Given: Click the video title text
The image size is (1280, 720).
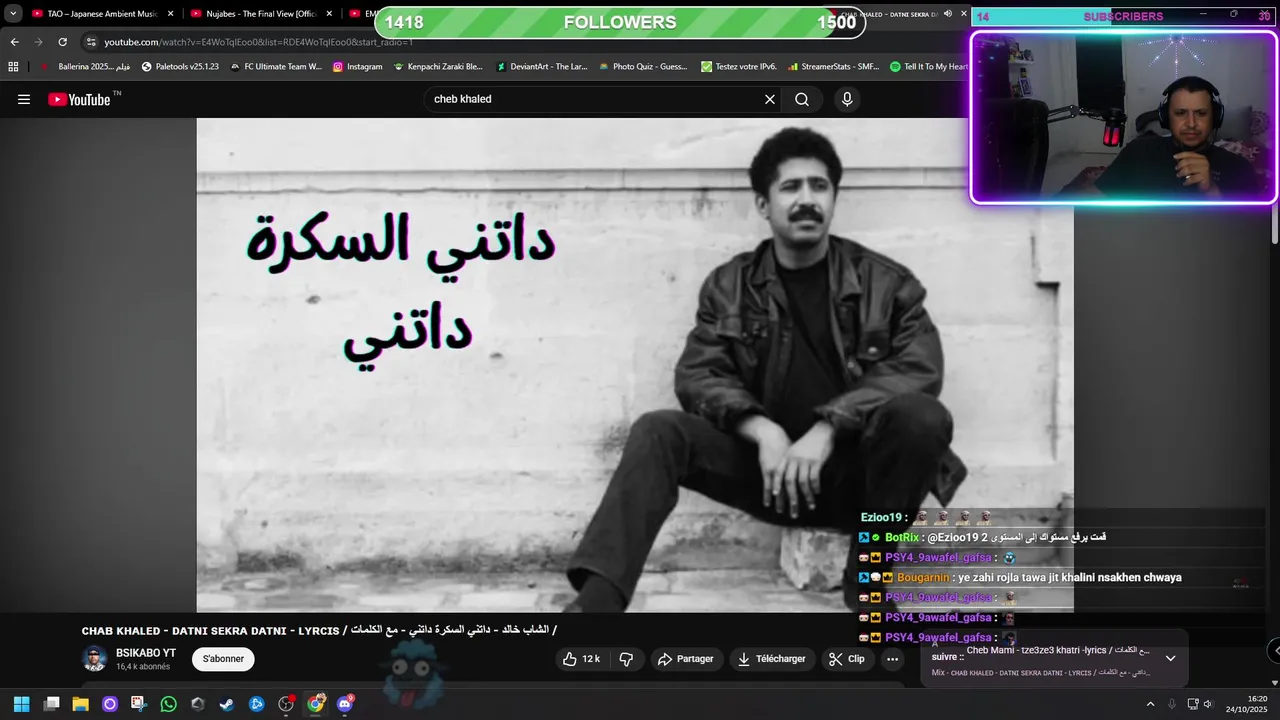Looking at the screenshot, I should click(319, 630).
